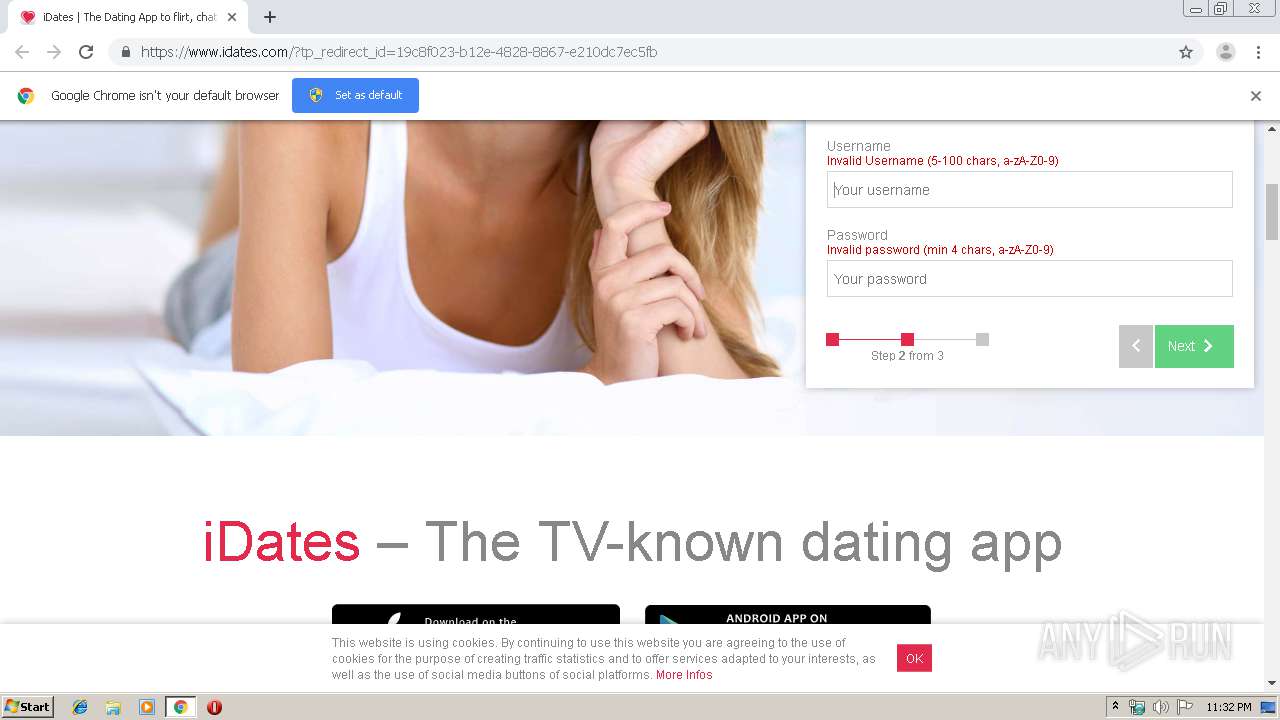Click the network tray icon

(1137, 707)
